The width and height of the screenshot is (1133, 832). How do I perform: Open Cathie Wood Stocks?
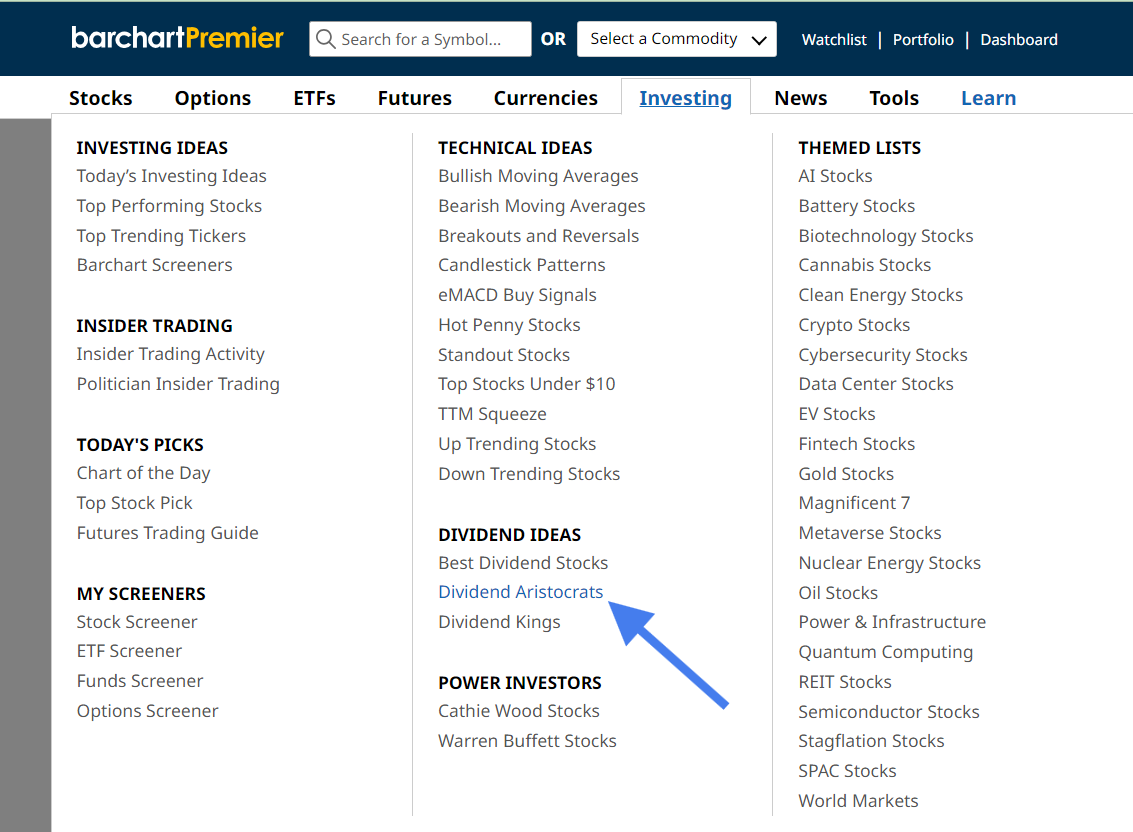(519, 711)
